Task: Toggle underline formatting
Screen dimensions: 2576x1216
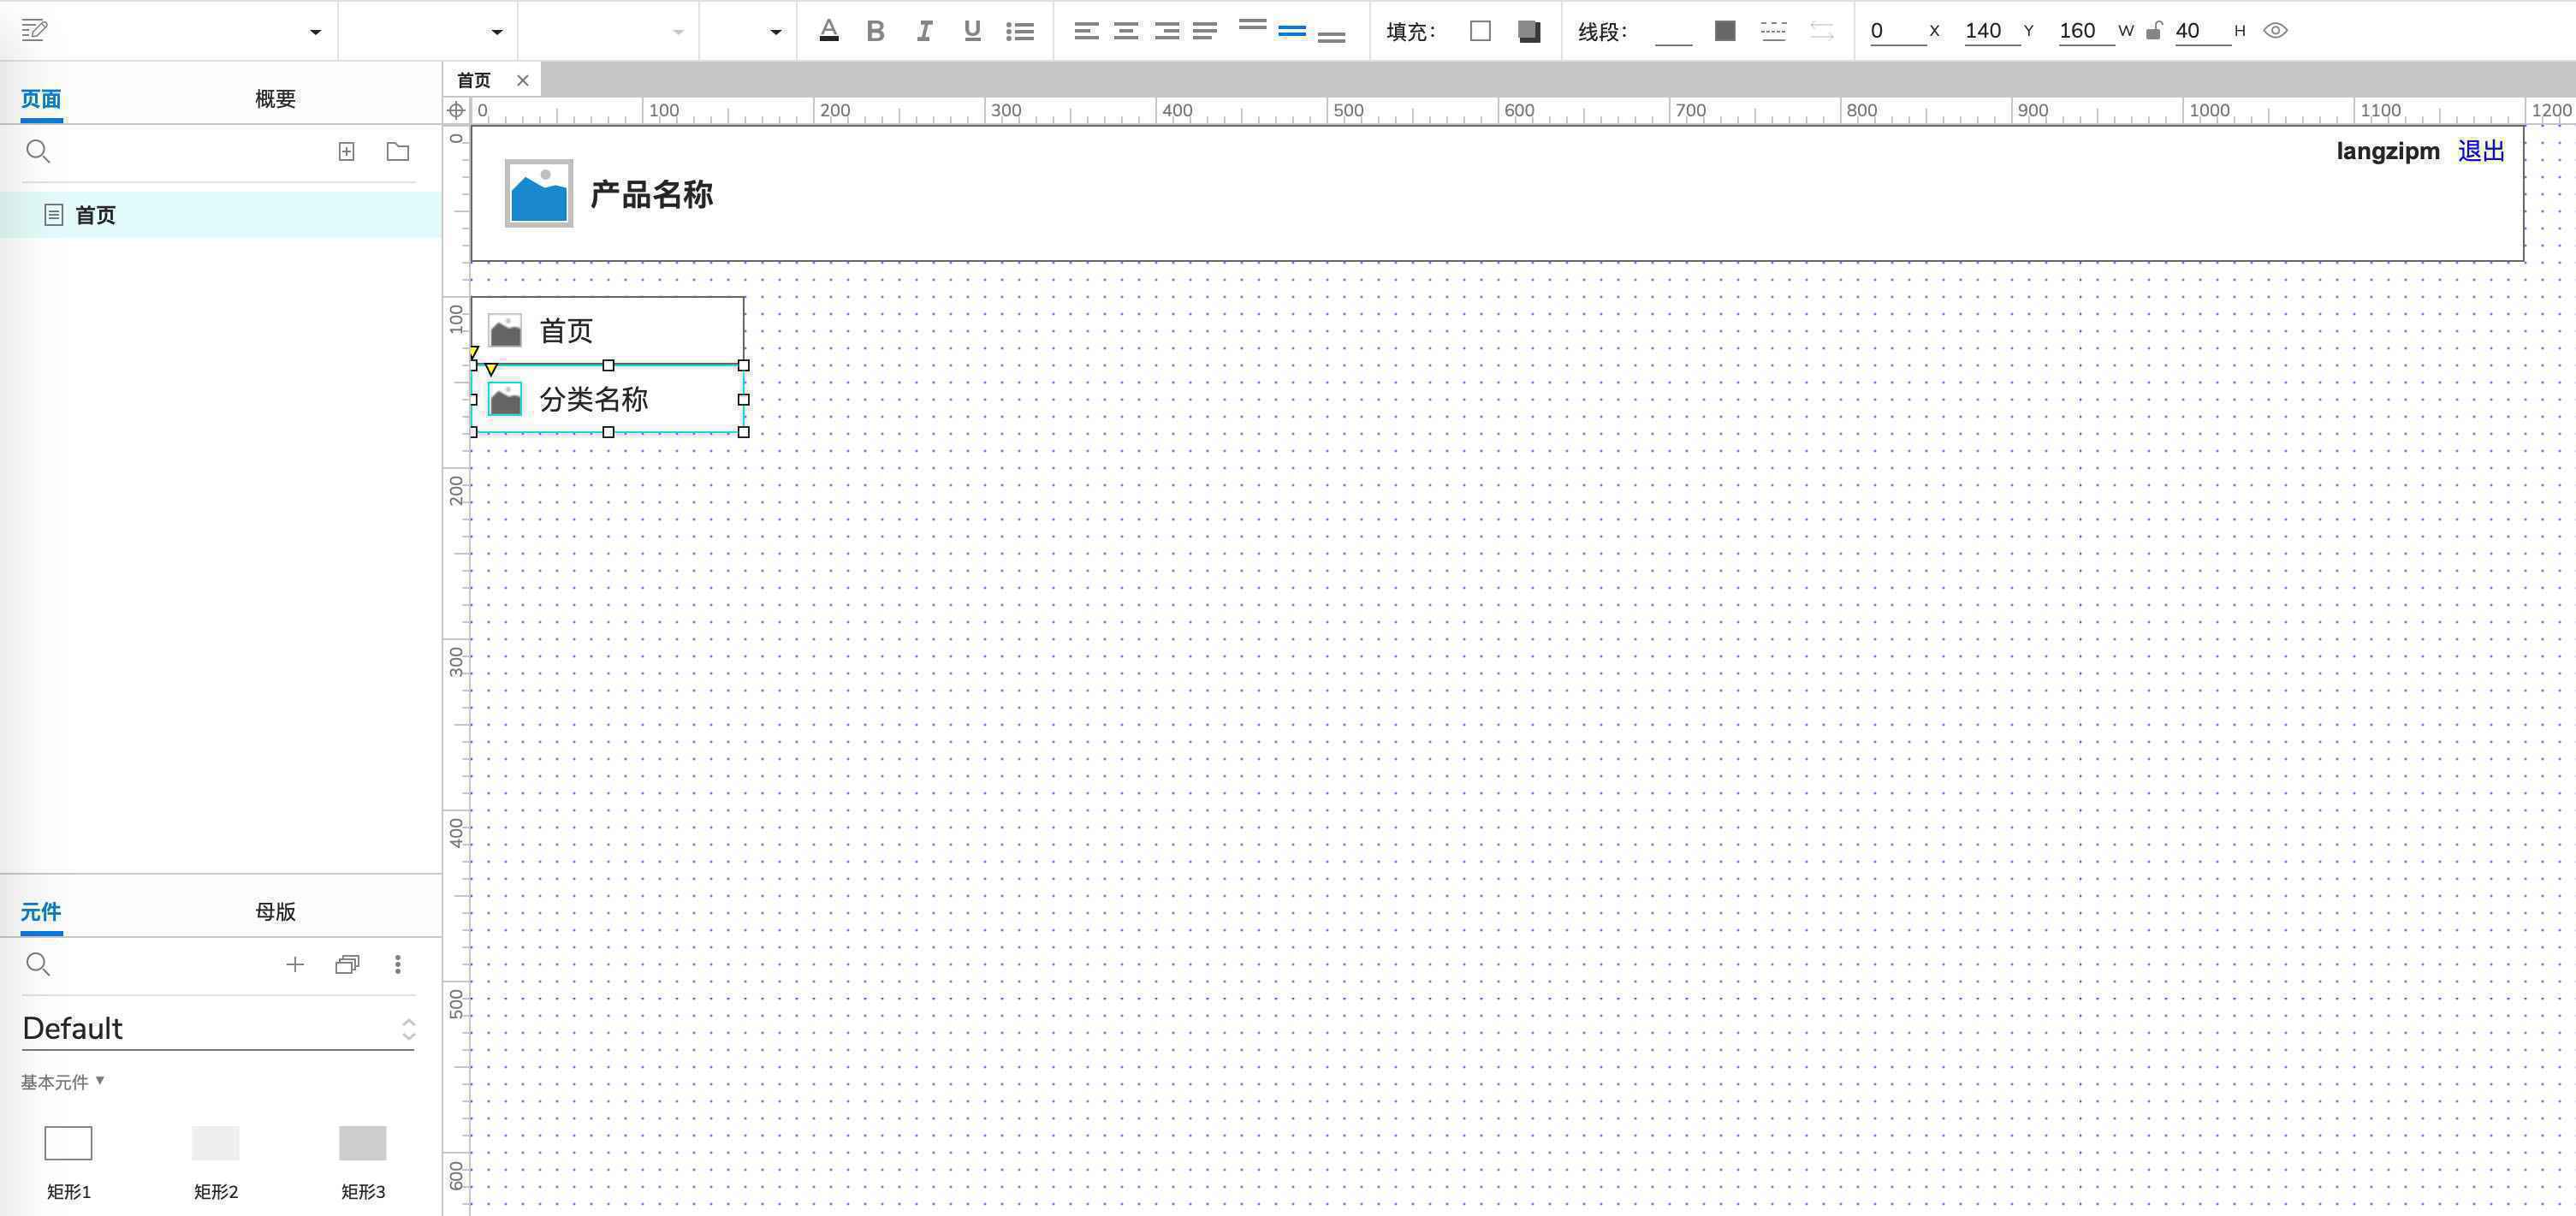Action: [972, 31]
